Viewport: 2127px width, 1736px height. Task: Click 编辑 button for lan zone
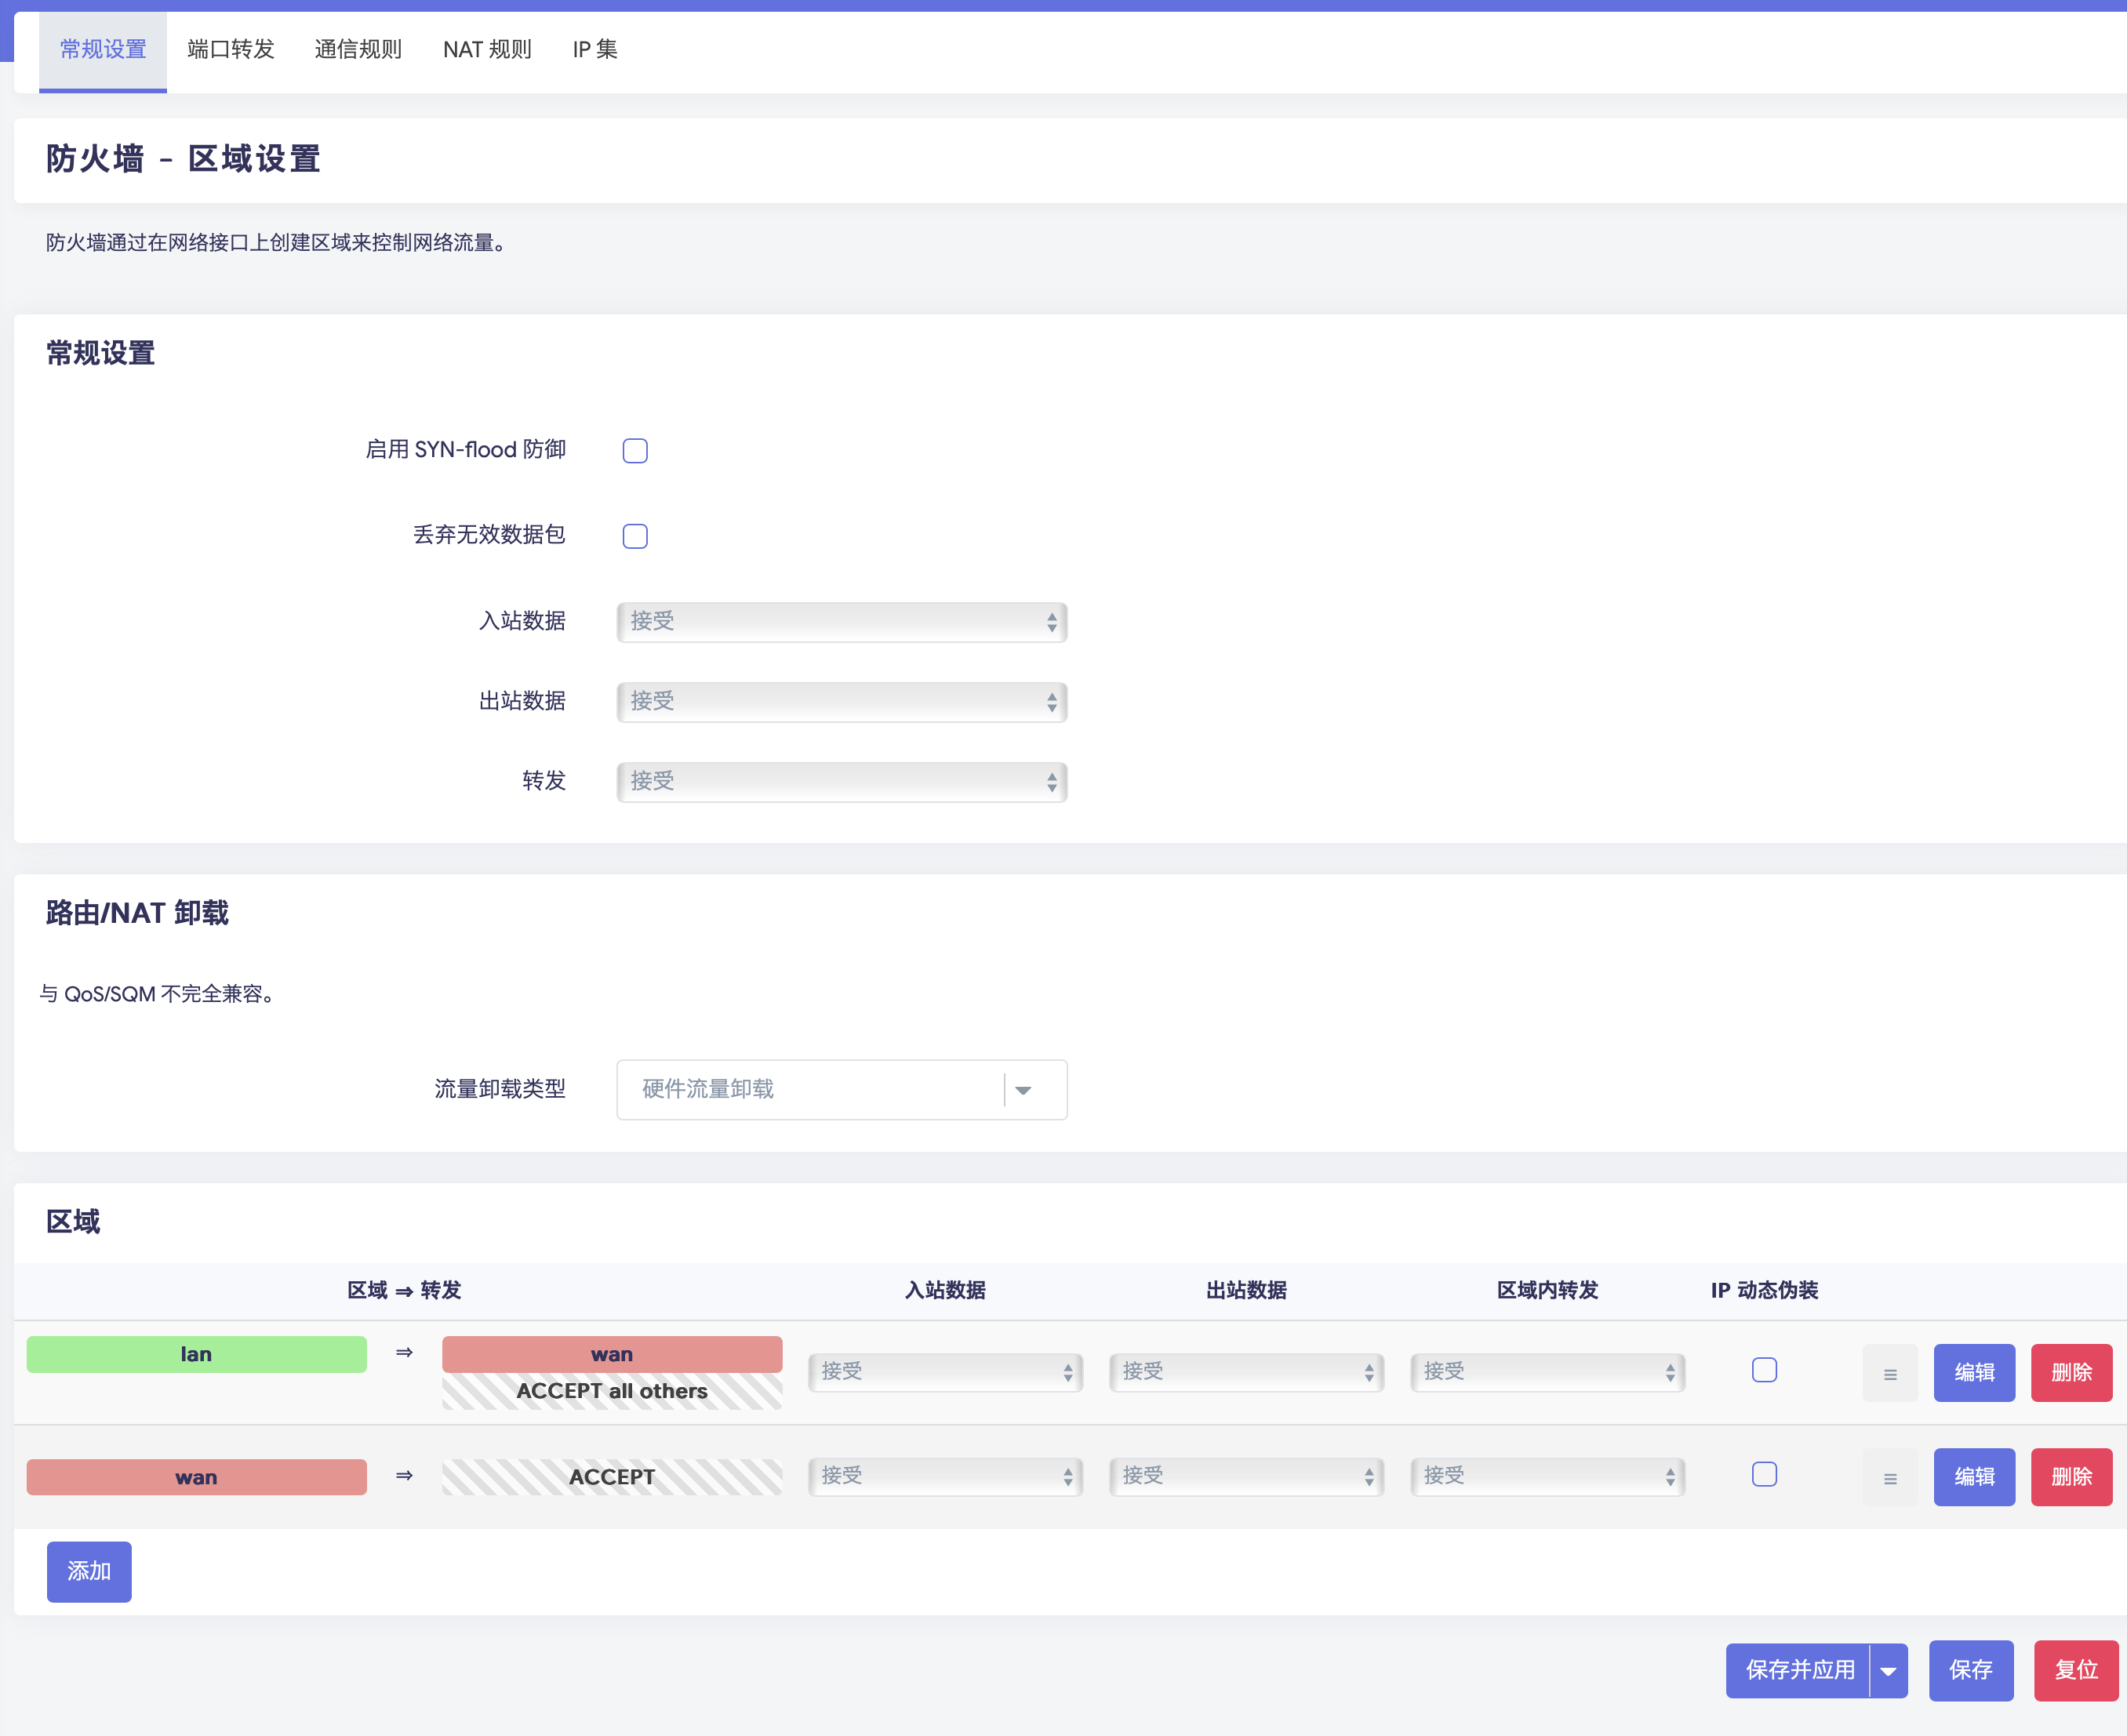1973,1372
